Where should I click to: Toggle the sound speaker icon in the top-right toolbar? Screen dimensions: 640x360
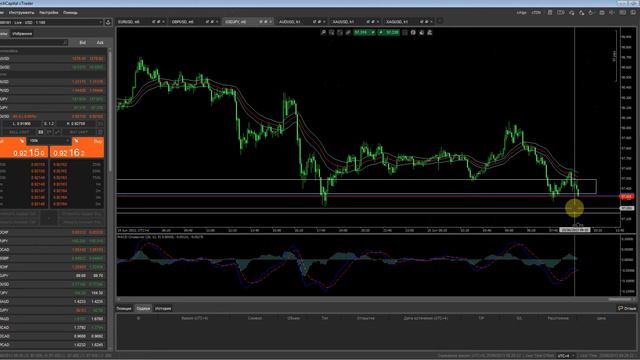point(612,13)
